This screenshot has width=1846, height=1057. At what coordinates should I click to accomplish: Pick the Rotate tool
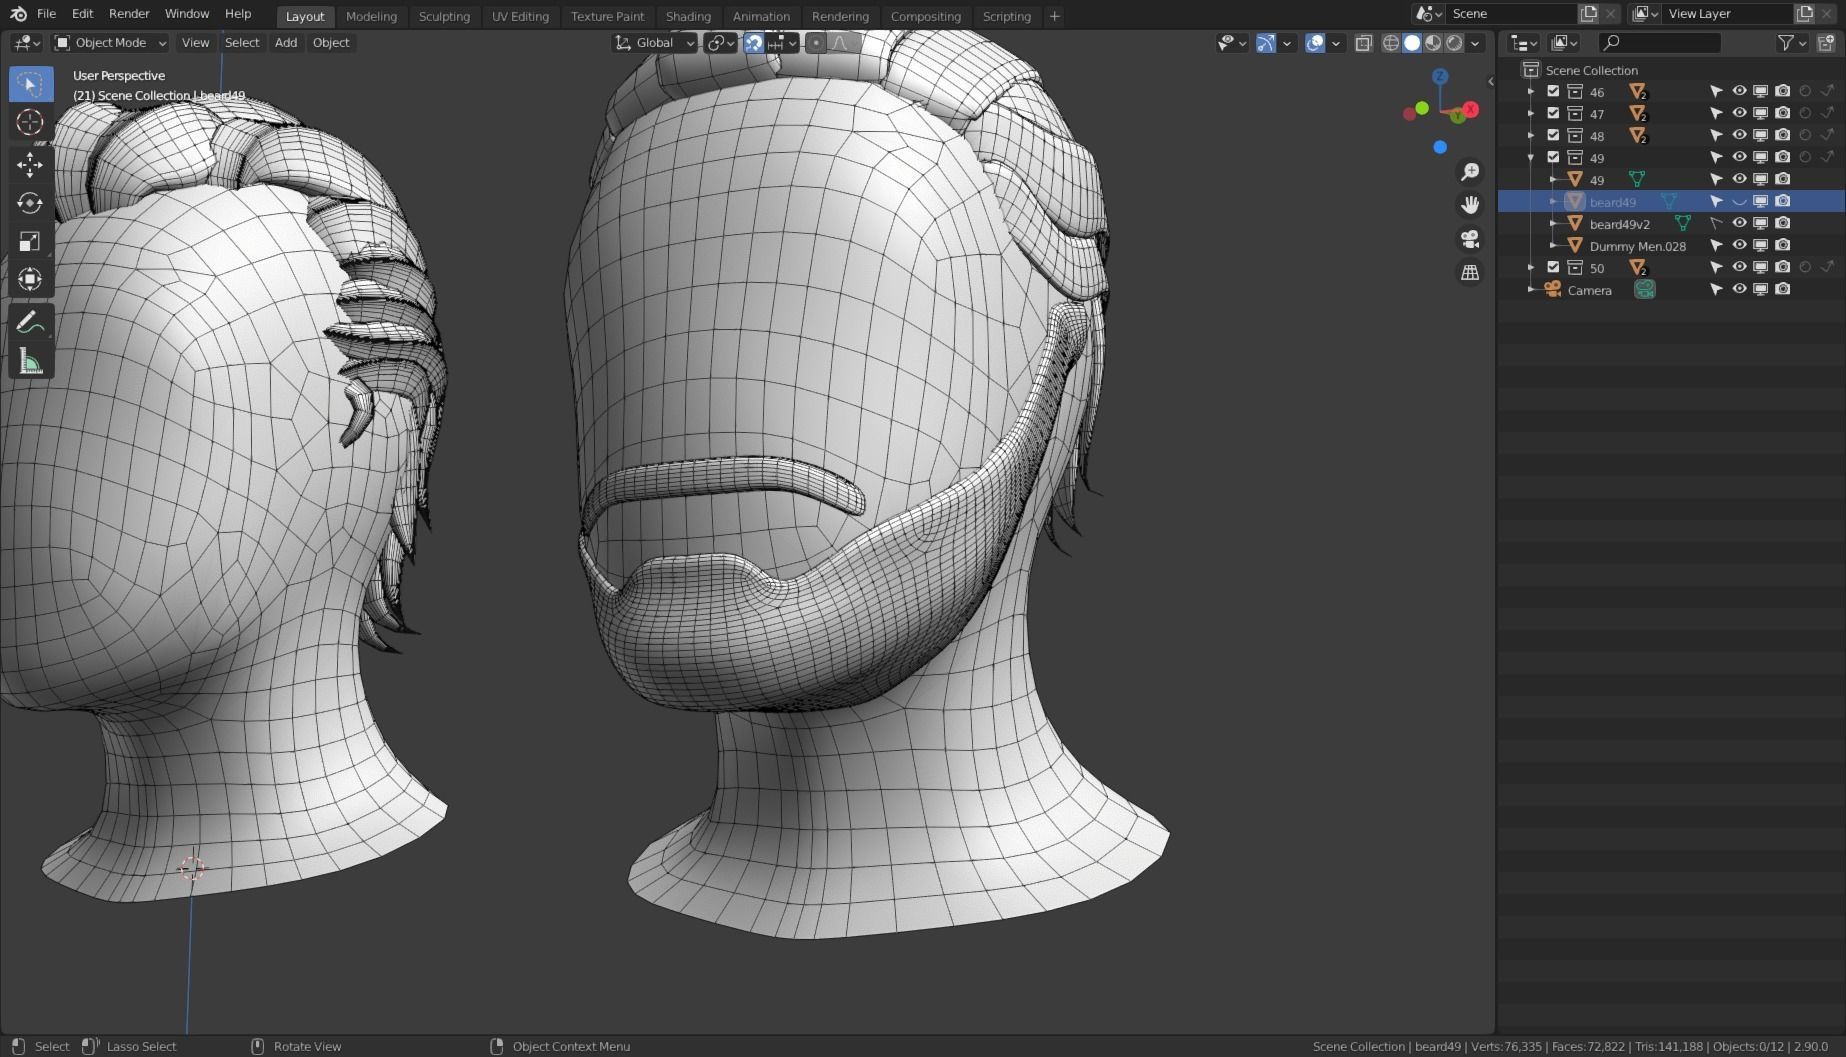point(30,203)
